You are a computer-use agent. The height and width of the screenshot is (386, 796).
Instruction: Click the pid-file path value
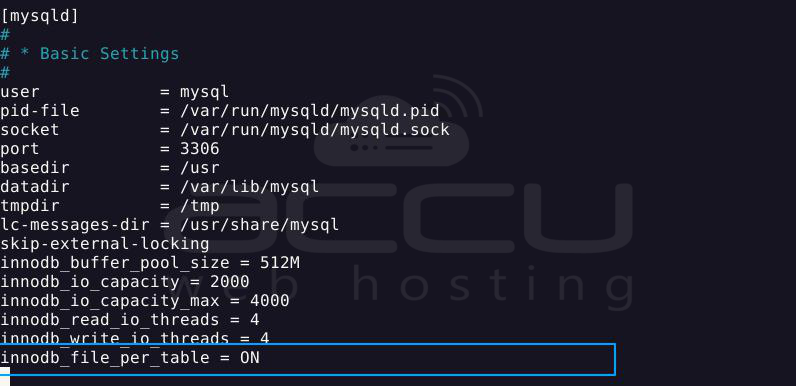(310, 111)
